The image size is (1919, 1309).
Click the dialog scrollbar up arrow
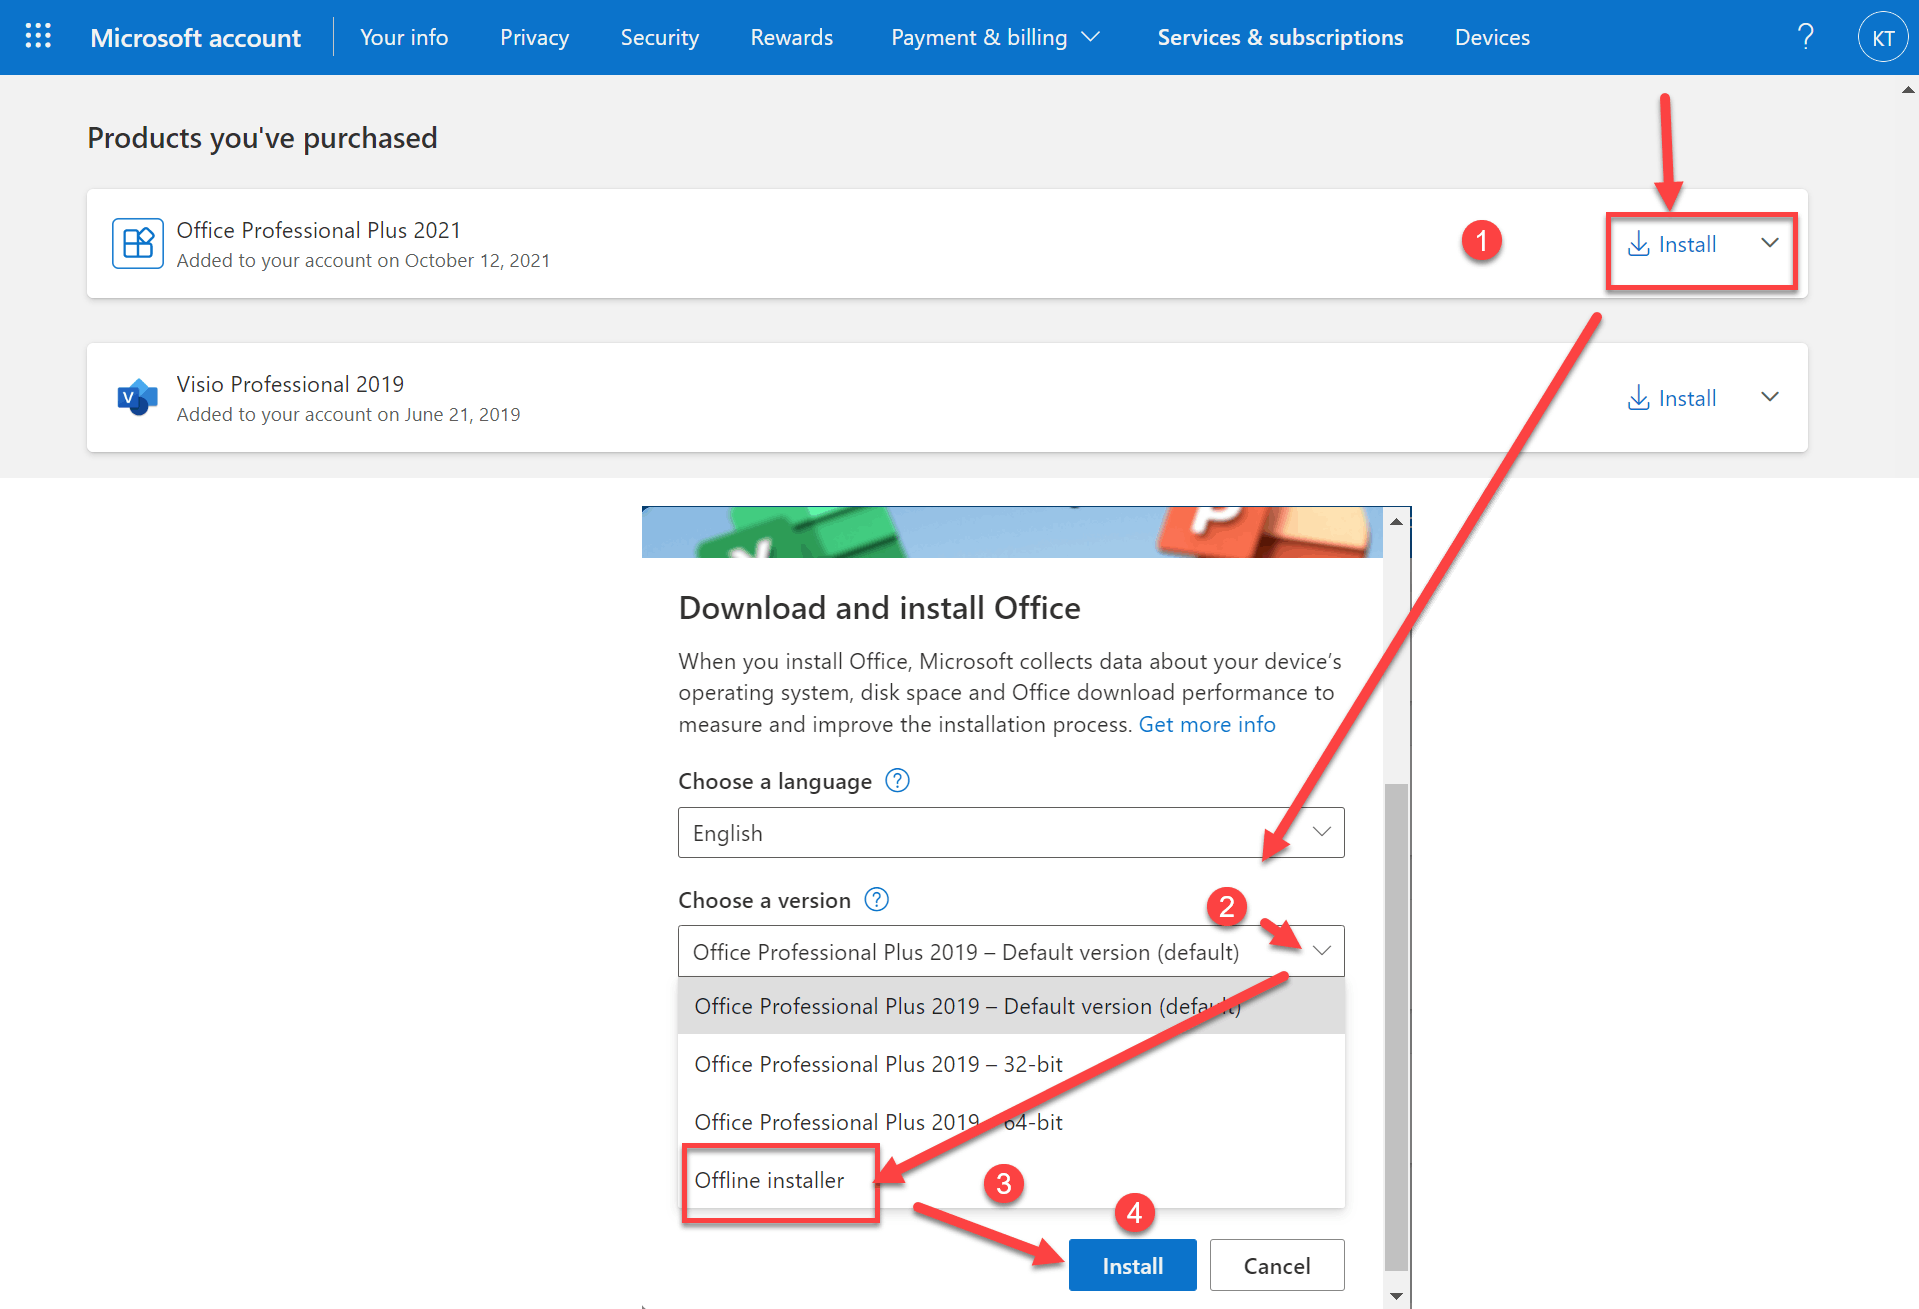(1396, 521)
